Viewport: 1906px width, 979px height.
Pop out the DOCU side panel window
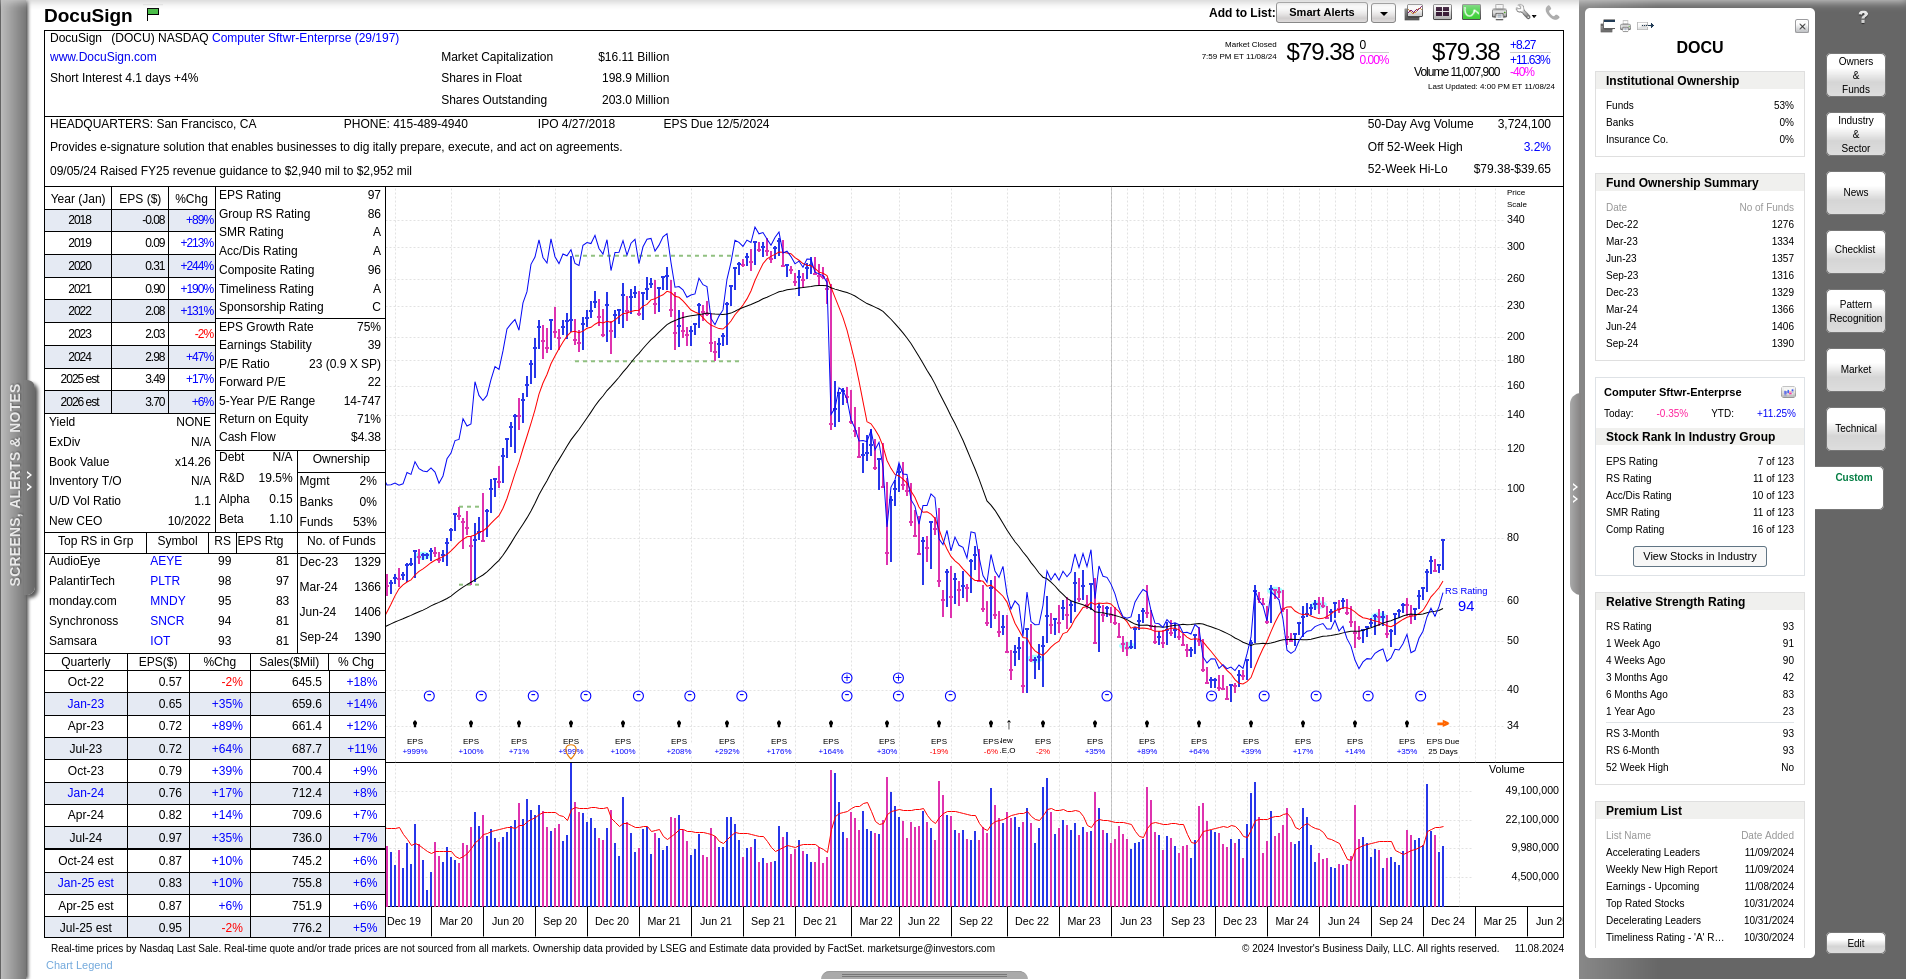tap(1608, 26)
